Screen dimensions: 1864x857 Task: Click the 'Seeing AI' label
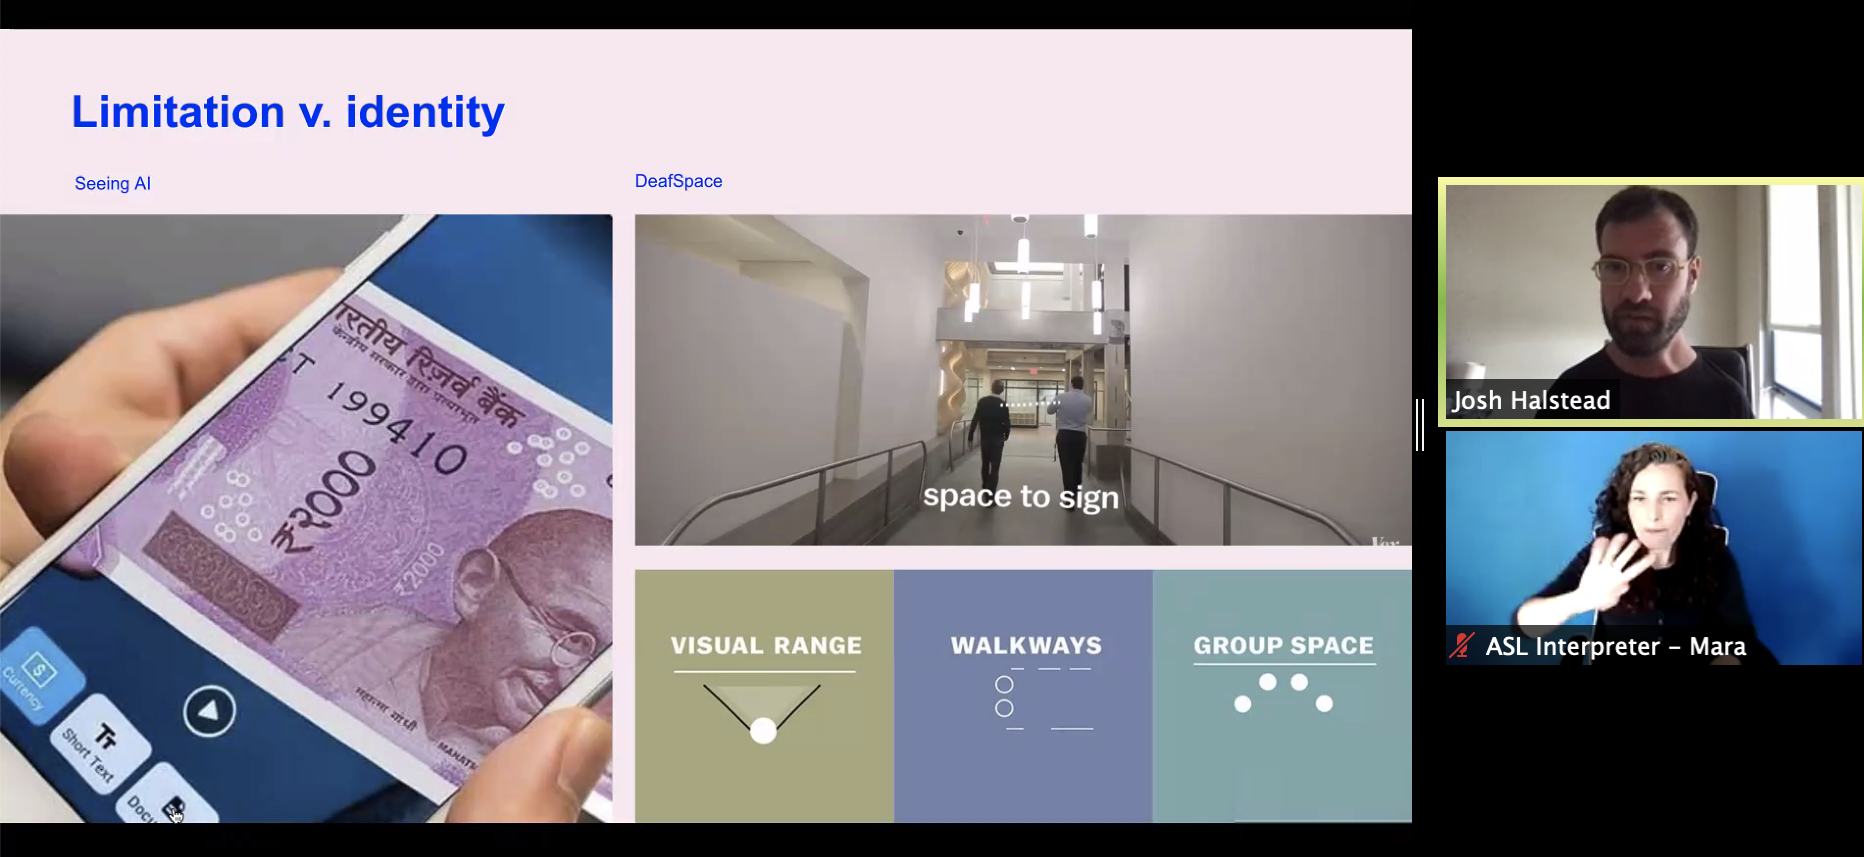click(113, 183)
